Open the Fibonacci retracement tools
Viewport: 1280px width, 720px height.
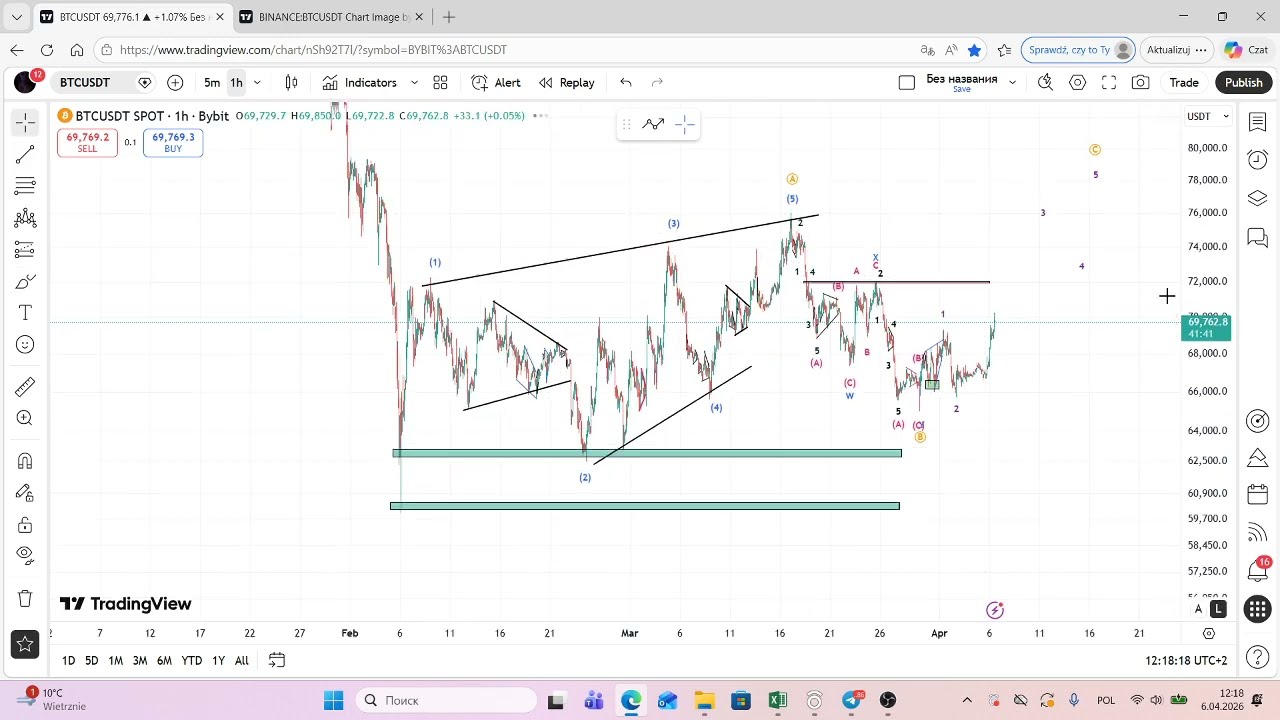point(25,186)
